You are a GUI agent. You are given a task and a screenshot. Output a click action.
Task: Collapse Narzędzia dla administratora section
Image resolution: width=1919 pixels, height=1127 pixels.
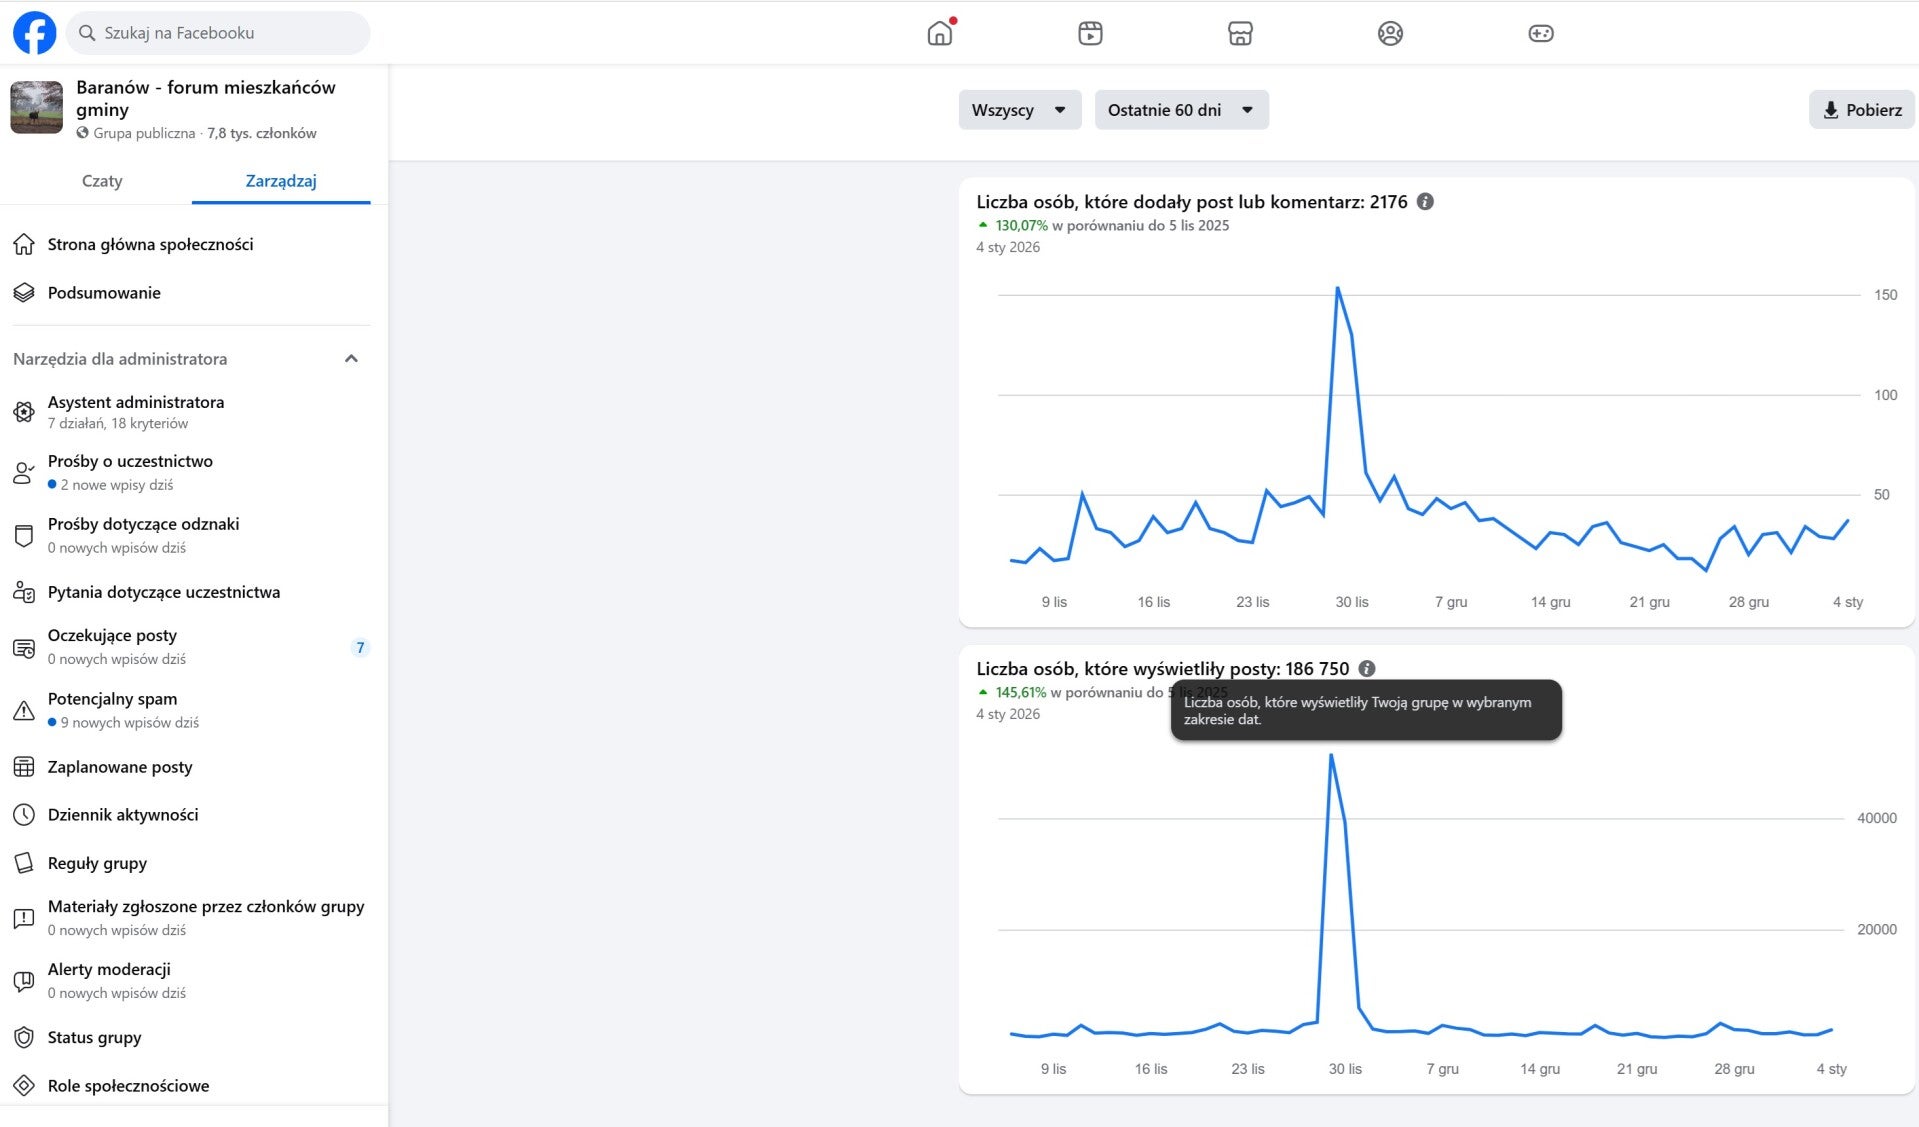tap(351, 359)
